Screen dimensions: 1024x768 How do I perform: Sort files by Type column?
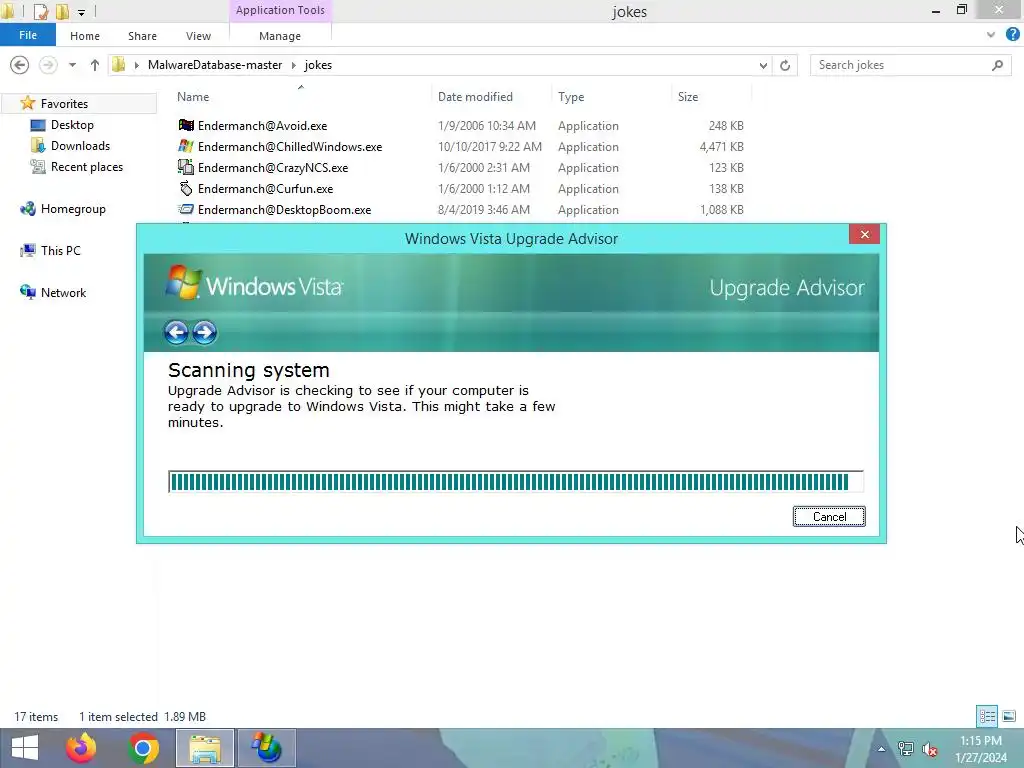[571, 97]
